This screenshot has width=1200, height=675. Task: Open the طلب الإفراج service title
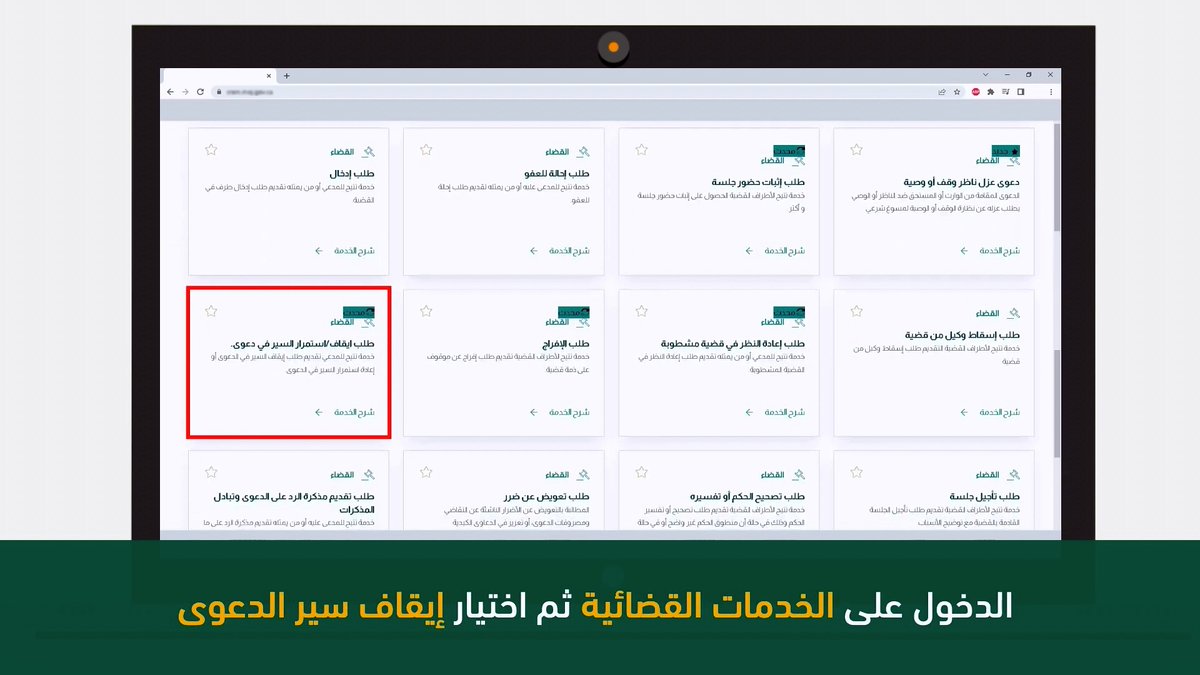point(568,343)
